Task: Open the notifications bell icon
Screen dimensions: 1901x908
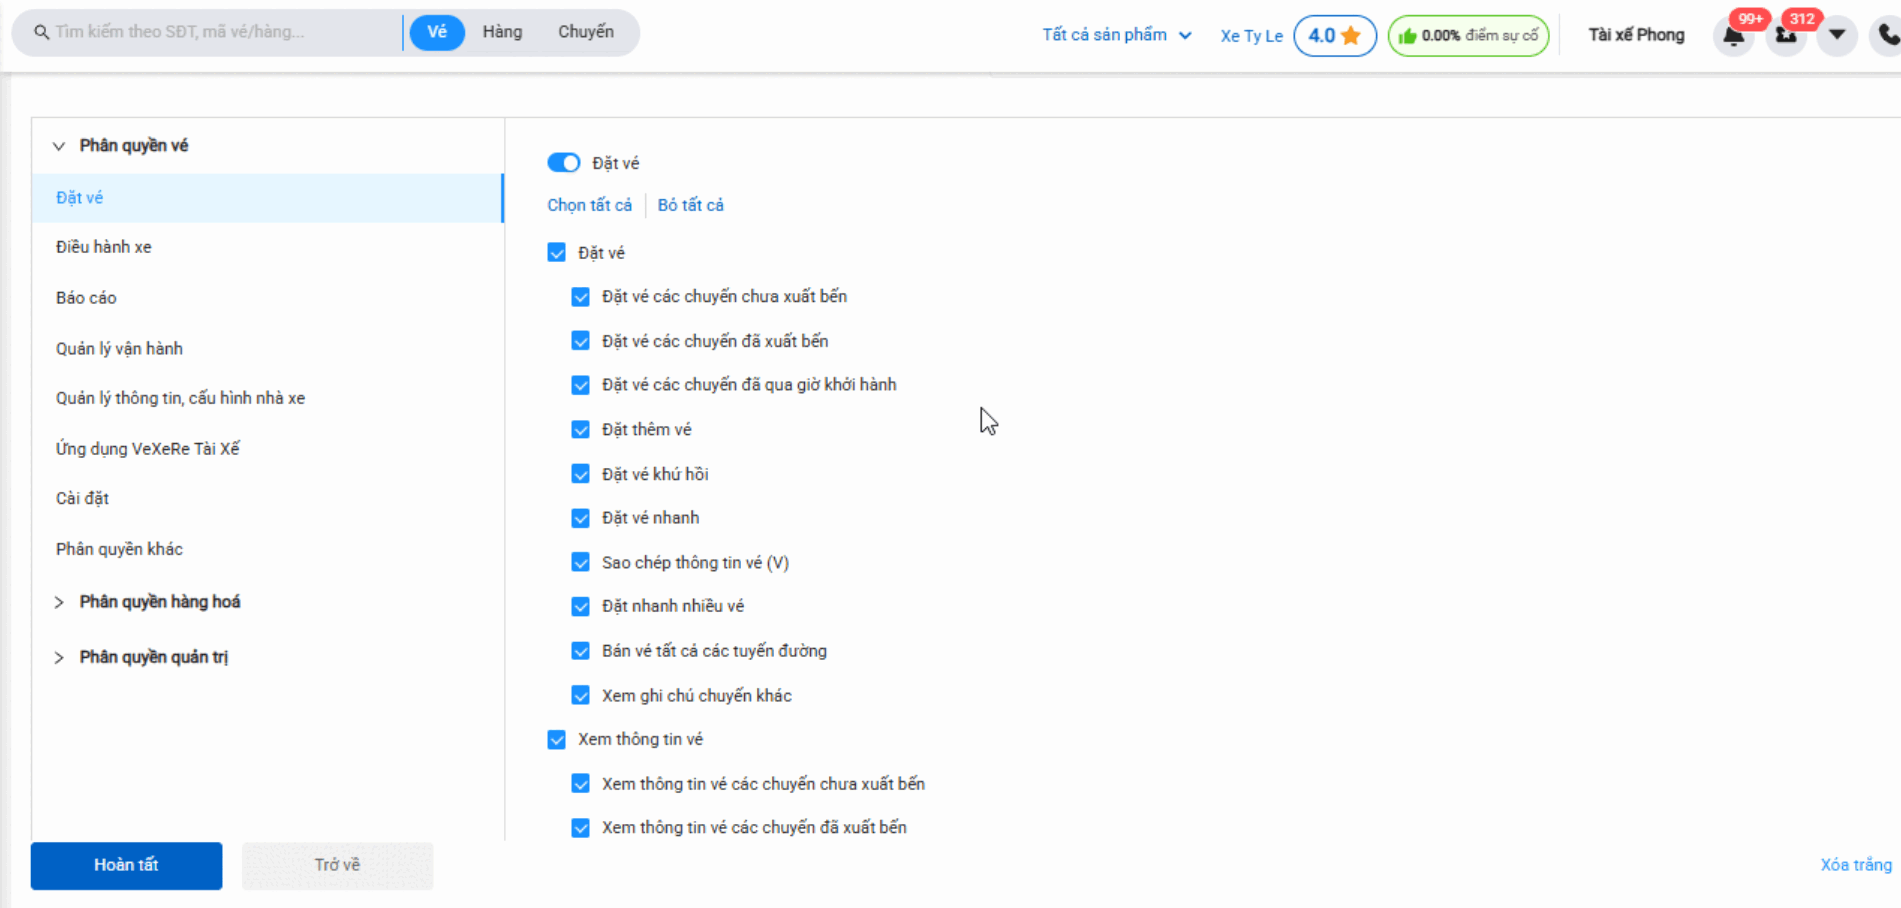Action: [1733, 36]
